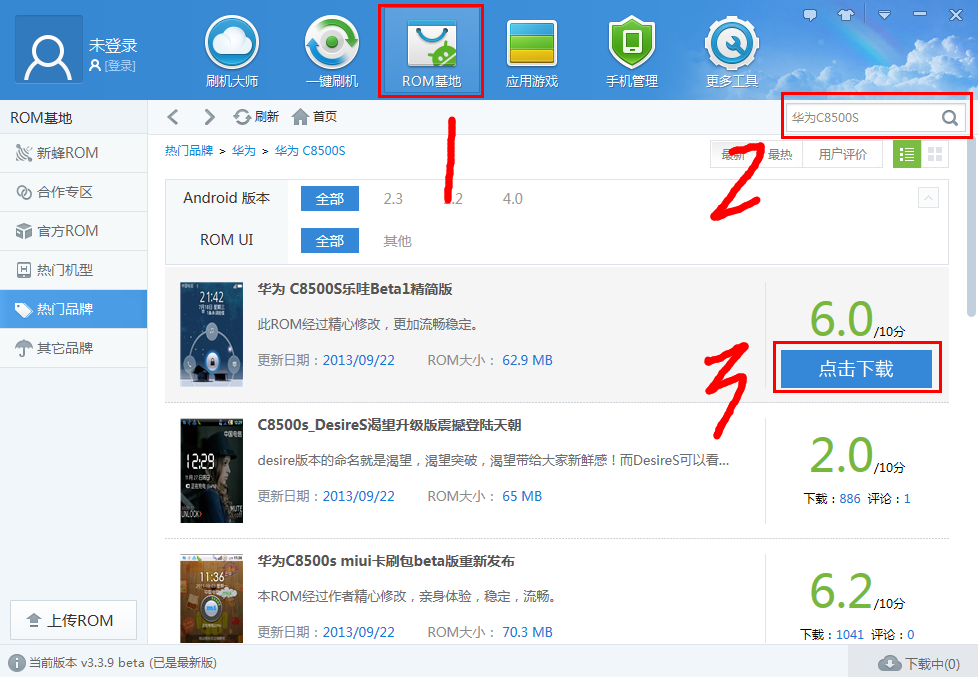Click the 华为 breadcrumb link
Screen dimensions: 978x677
tap(244, 150)
